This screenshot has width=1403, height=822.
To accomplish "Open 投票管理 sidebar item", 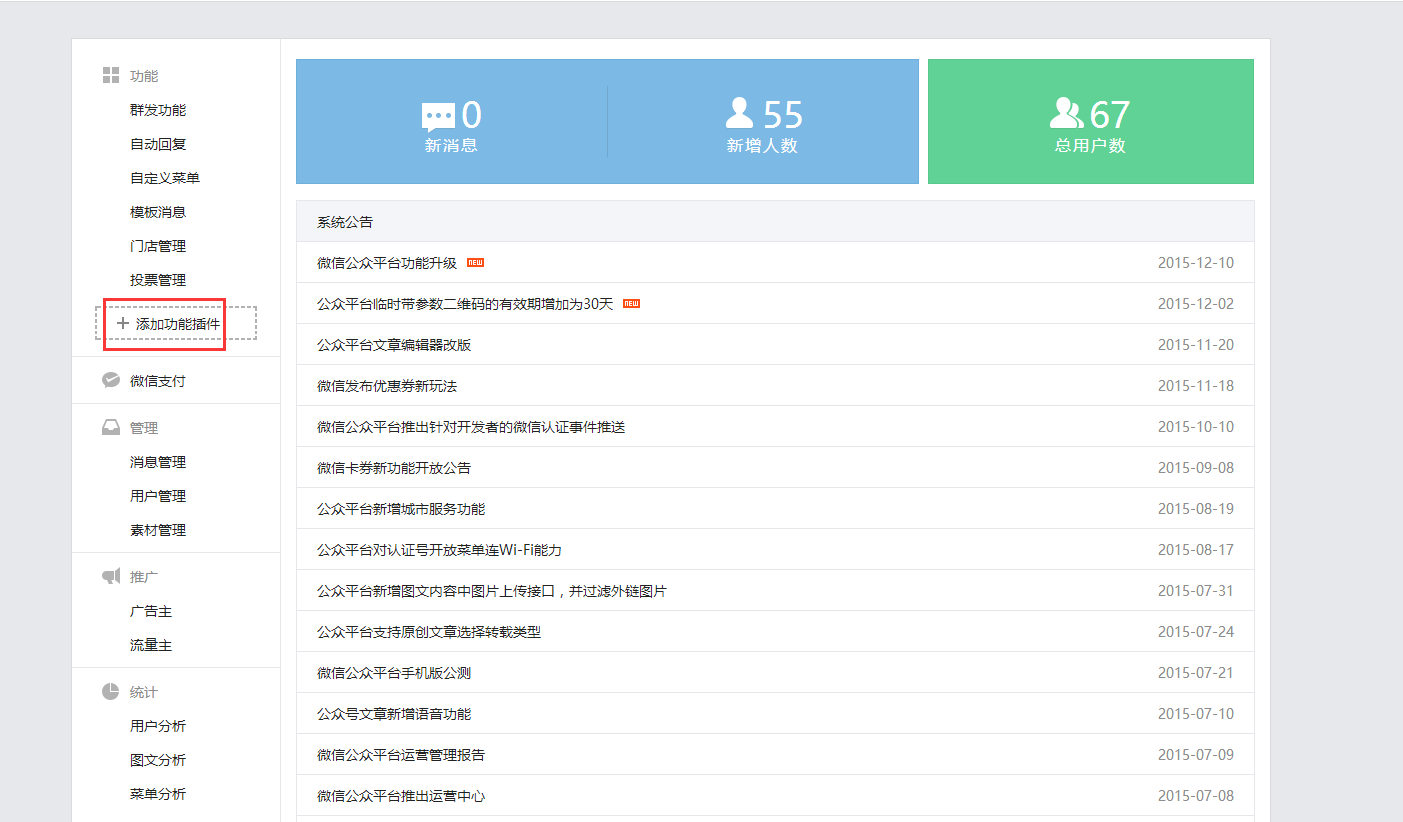I will point(158,280).
